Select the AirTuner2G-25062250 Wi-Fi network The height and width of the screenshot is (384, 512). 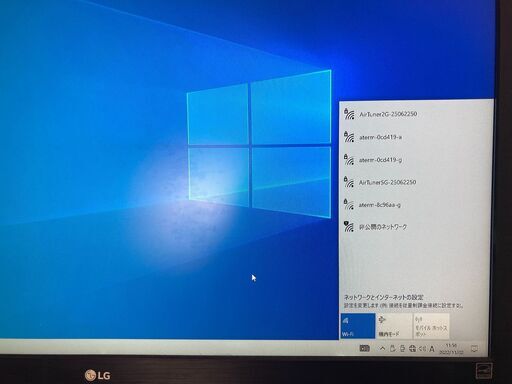[416, 114]
